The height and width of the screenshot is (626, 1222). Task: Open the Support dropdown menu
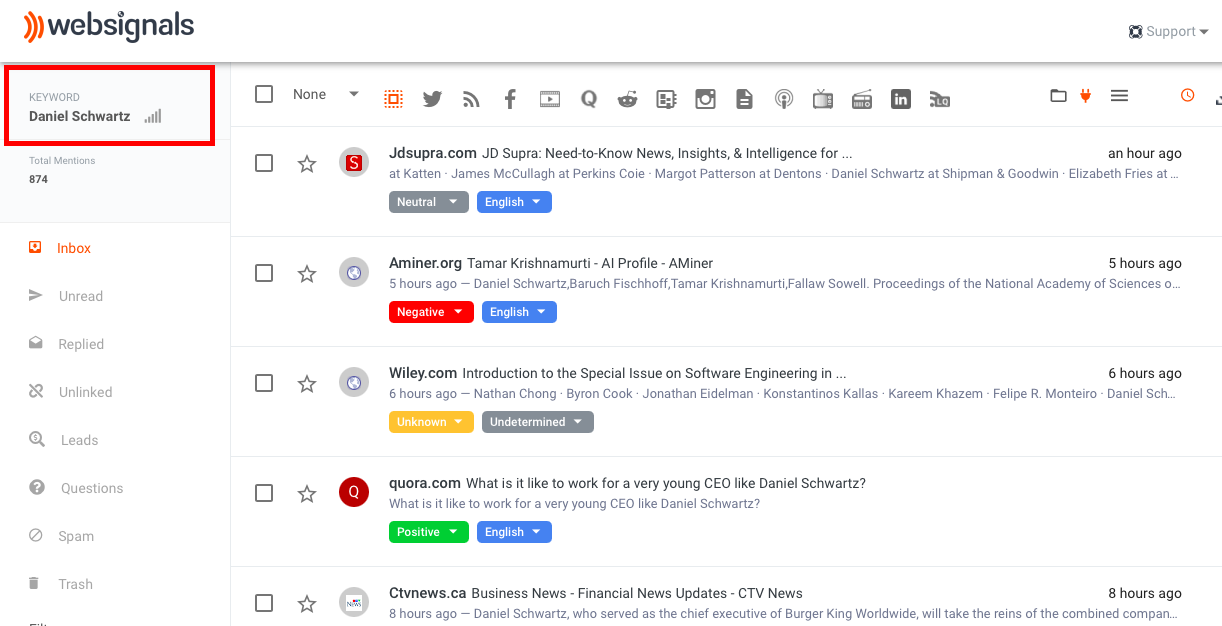pos(1168,31)
